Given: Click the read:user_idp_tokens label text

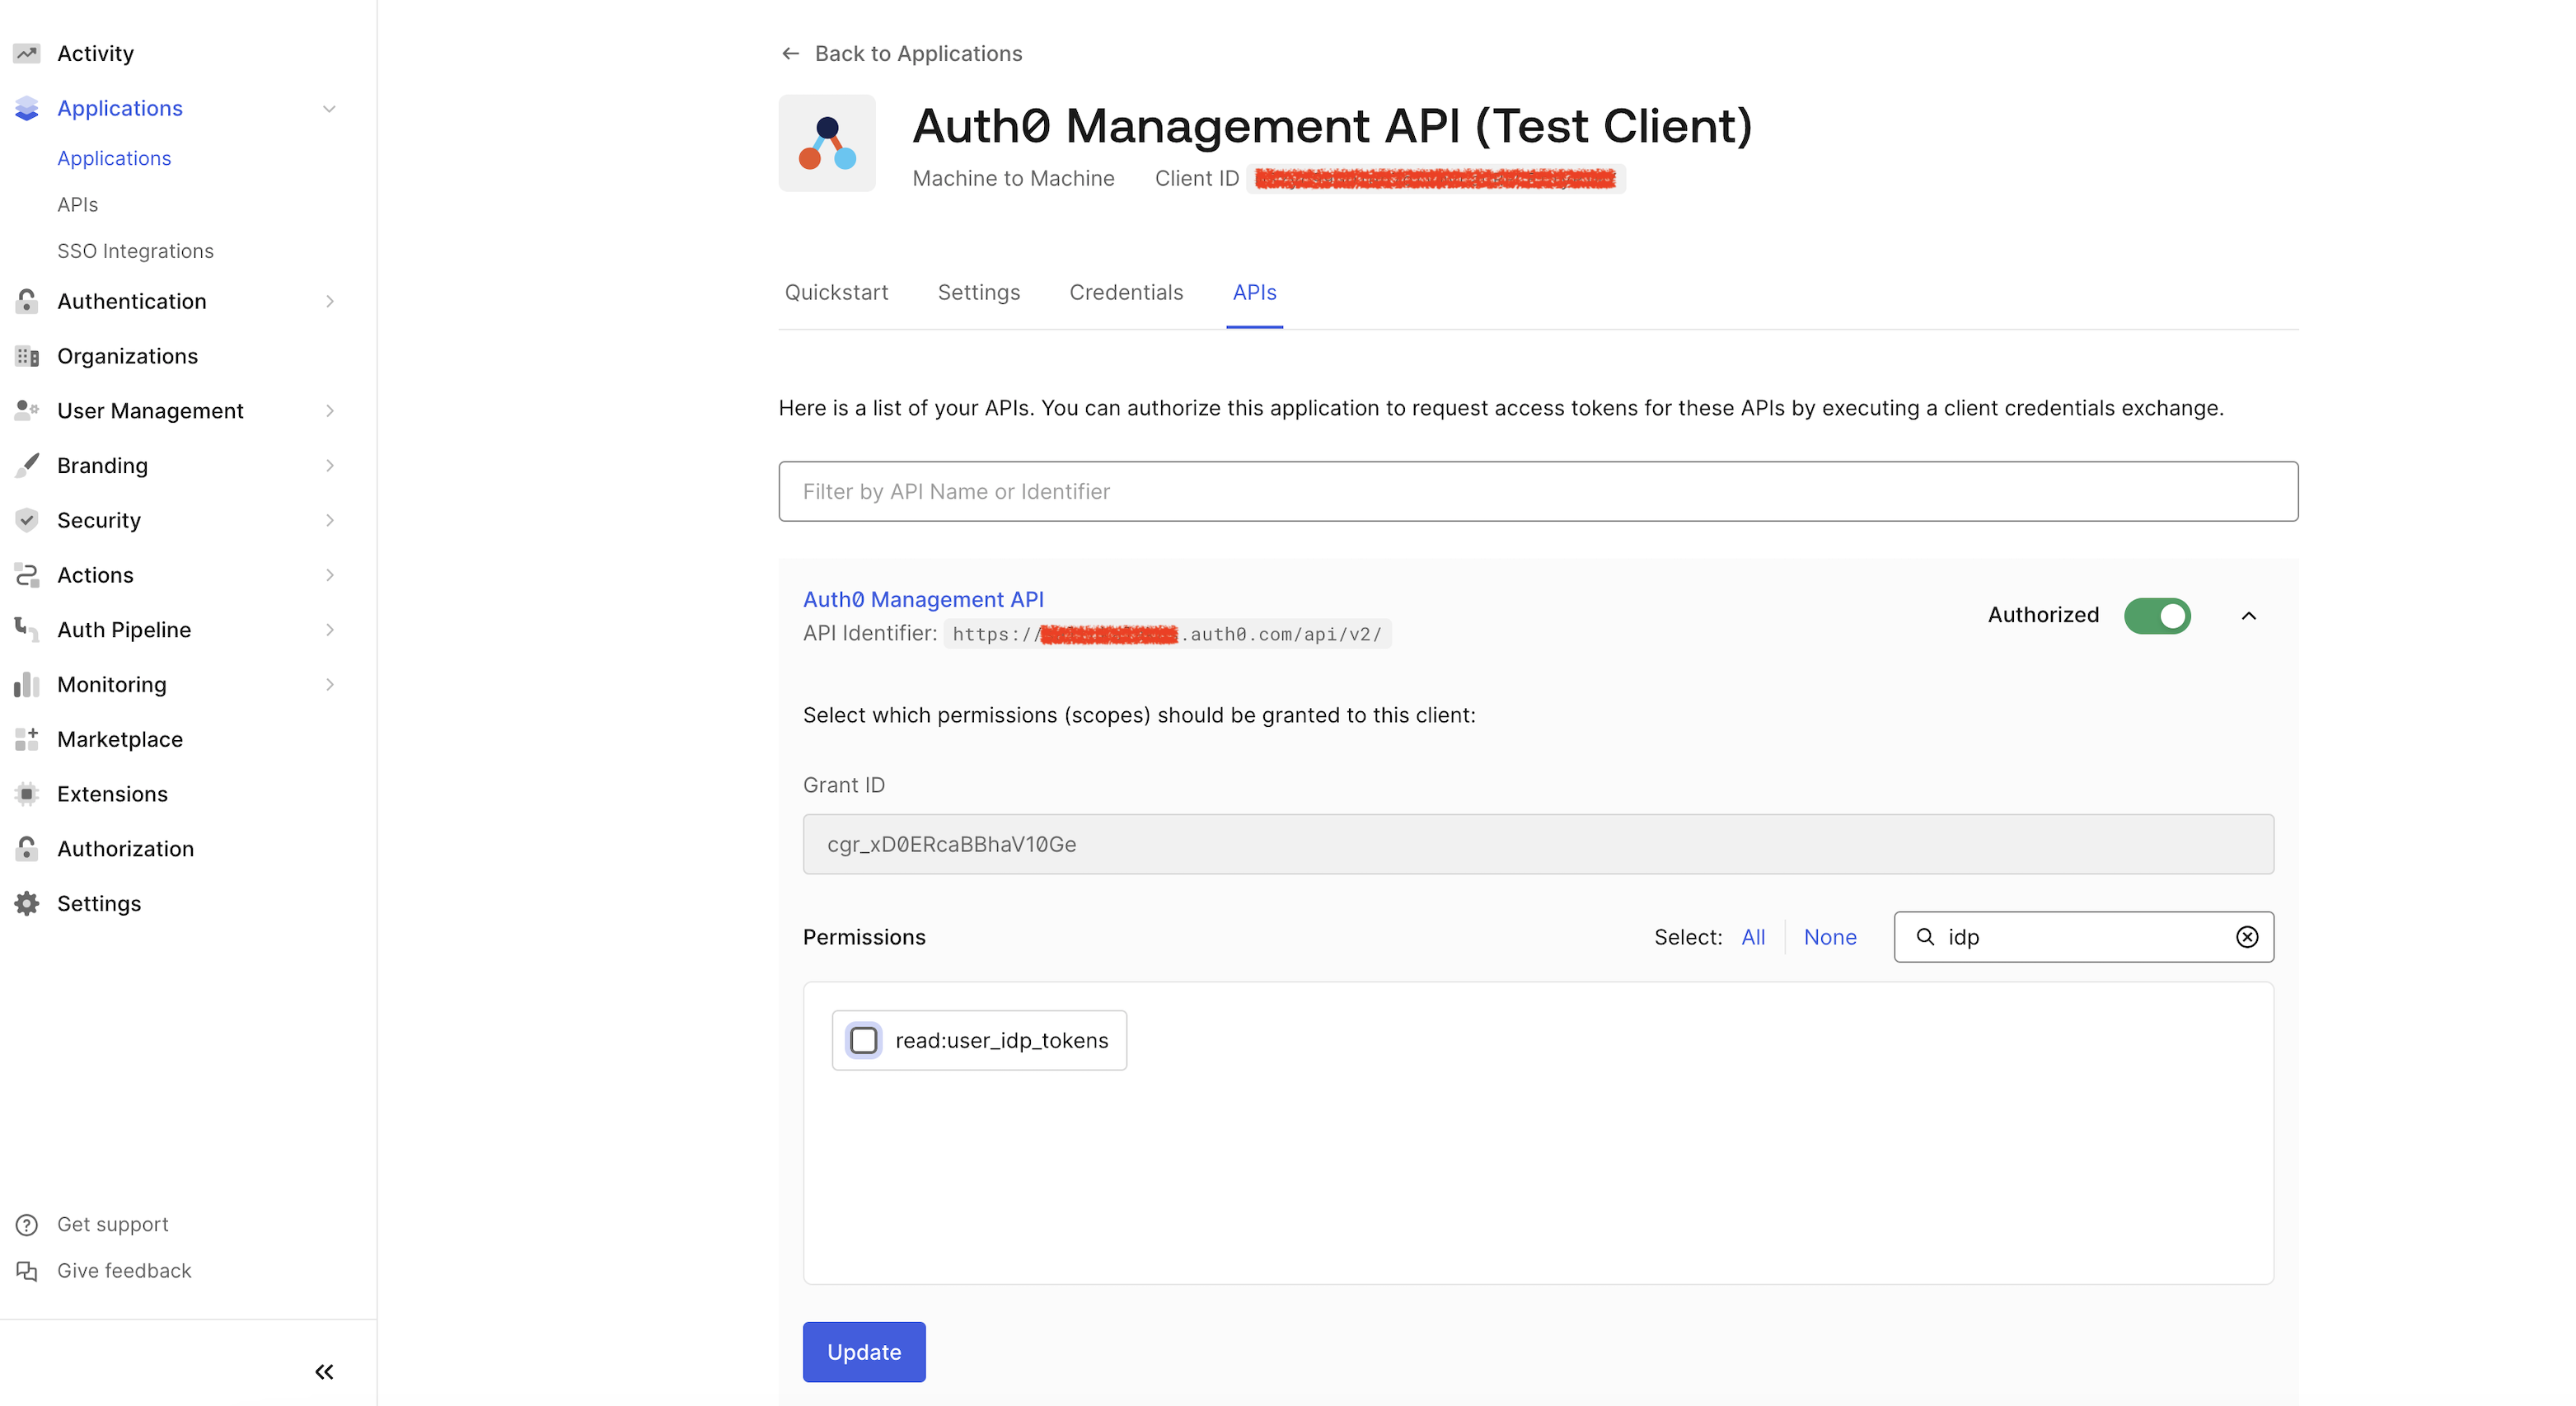Looking at the screenshot, I should (x=1002, y=1040).
